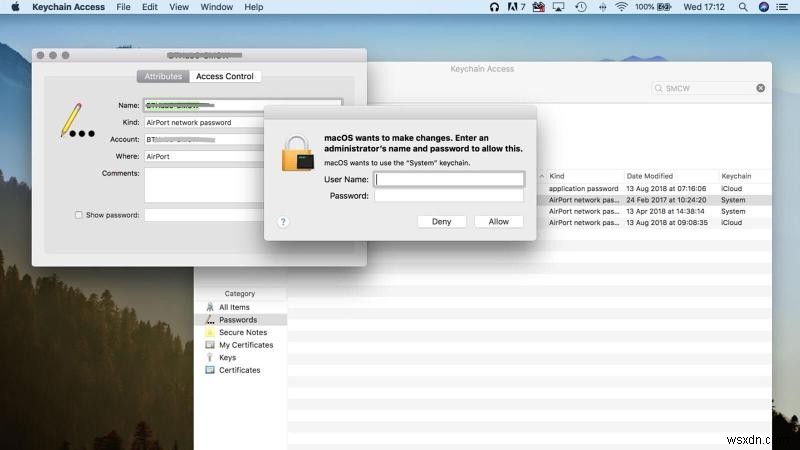Select the Secure Notes category
Viewport: 800px width, 450px height.
(241, 332)
